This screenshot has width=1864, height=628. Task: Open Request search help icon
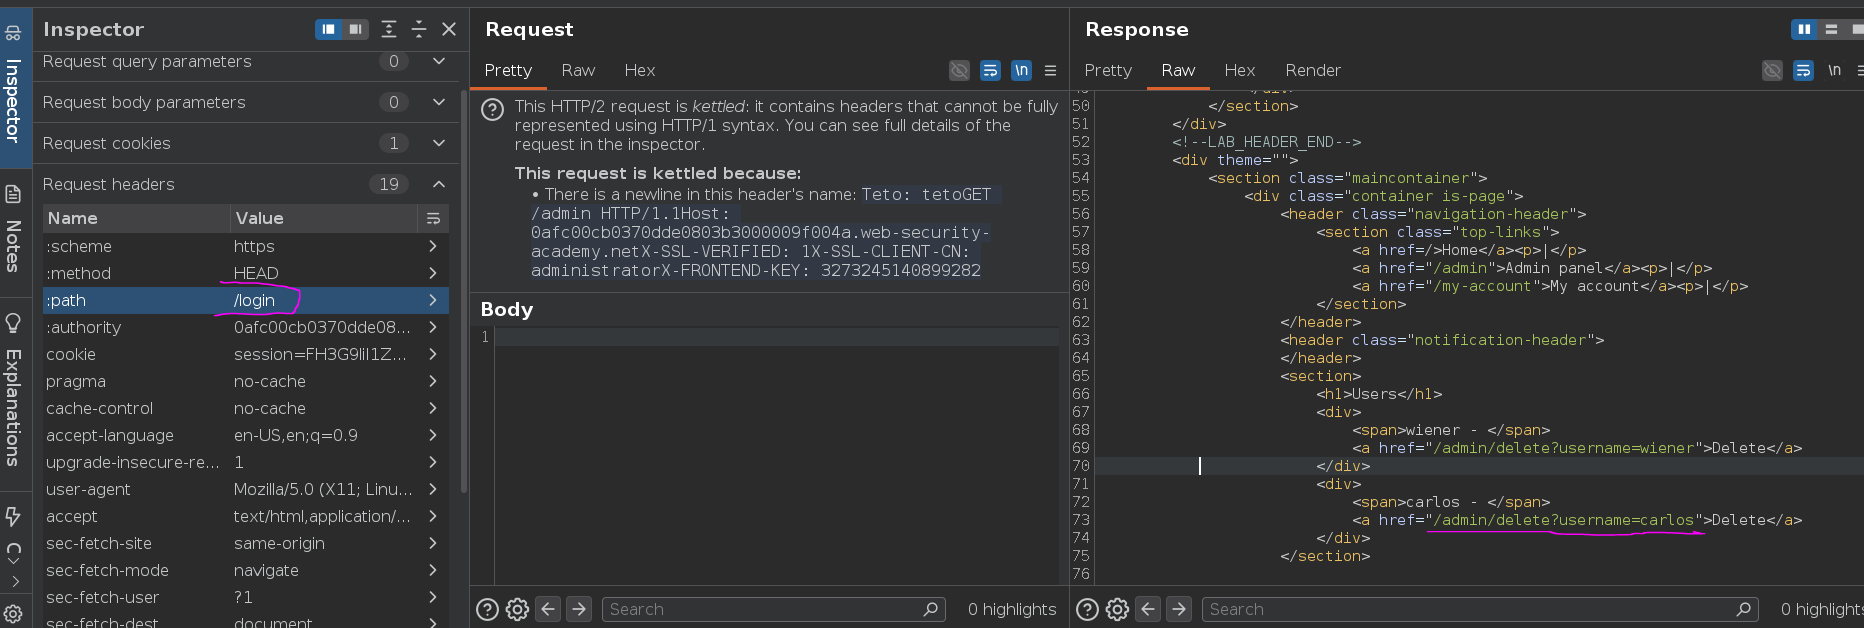tap(487, 609)
